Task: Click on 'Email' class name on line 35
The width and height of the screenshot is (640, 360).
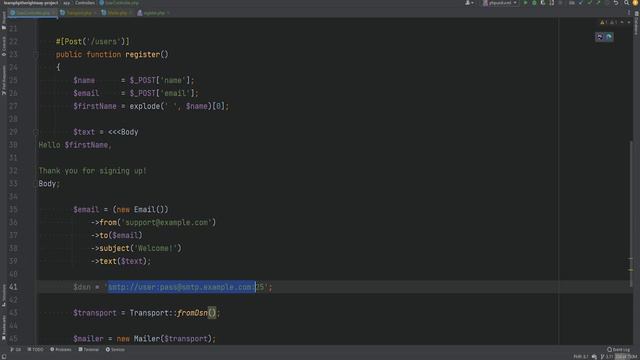Action: coord(144,209)
